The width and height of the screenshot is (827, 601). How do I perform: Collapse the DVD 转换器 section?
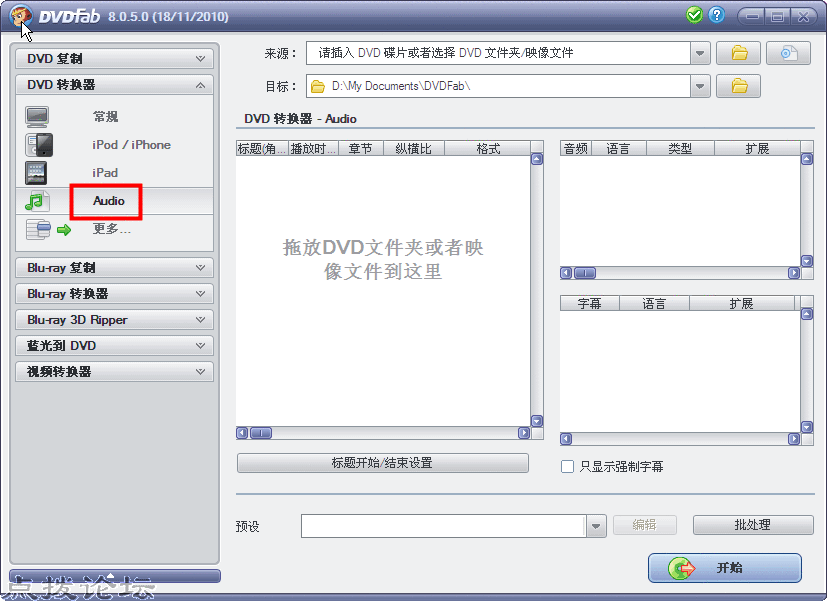(114, 85)
